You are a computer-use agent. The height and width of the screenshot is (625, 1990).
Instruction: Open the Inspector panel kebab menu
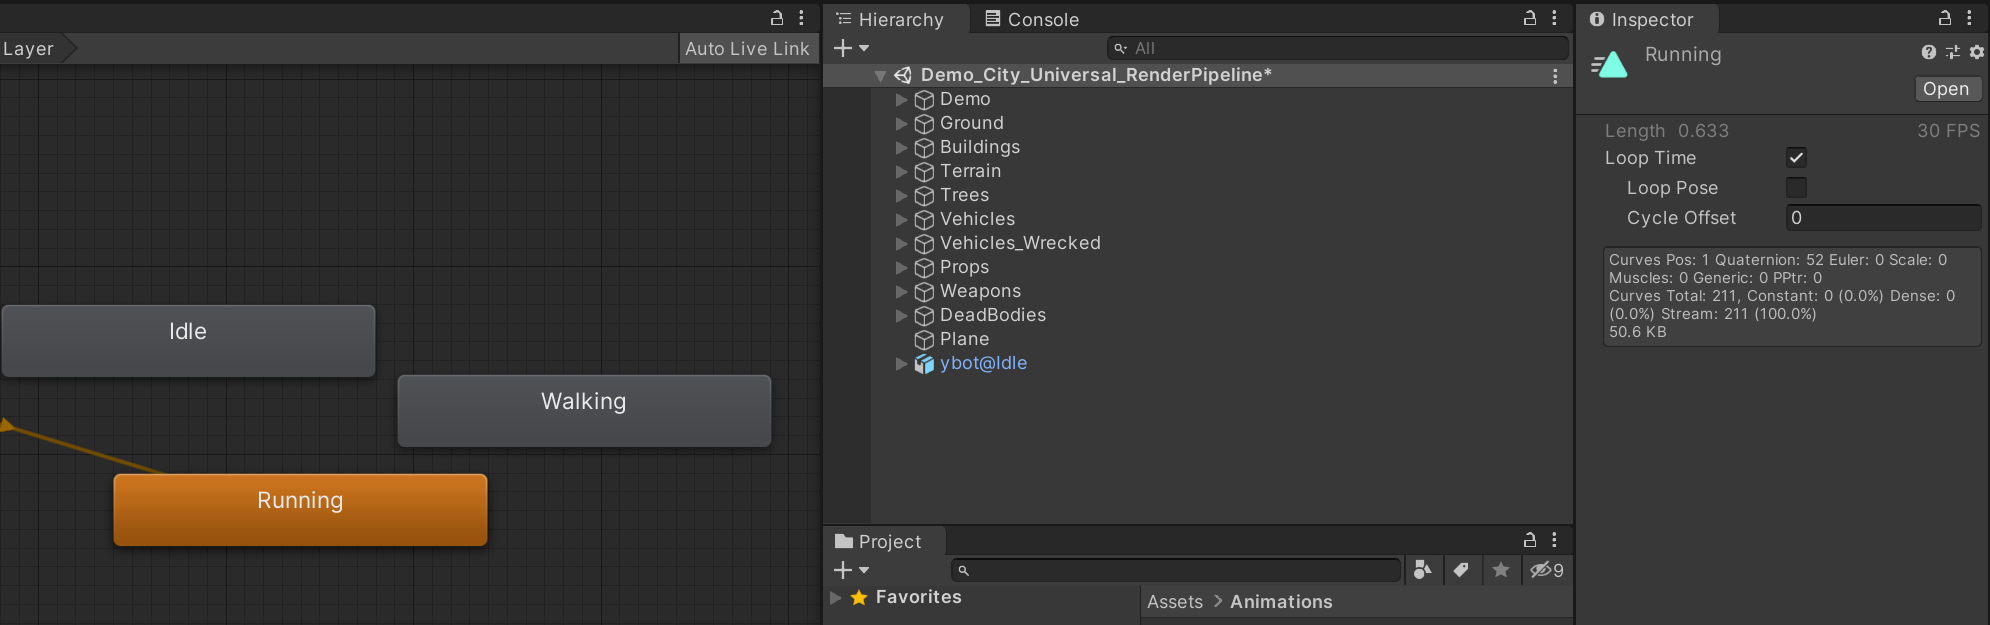[x=1969, y=18]
